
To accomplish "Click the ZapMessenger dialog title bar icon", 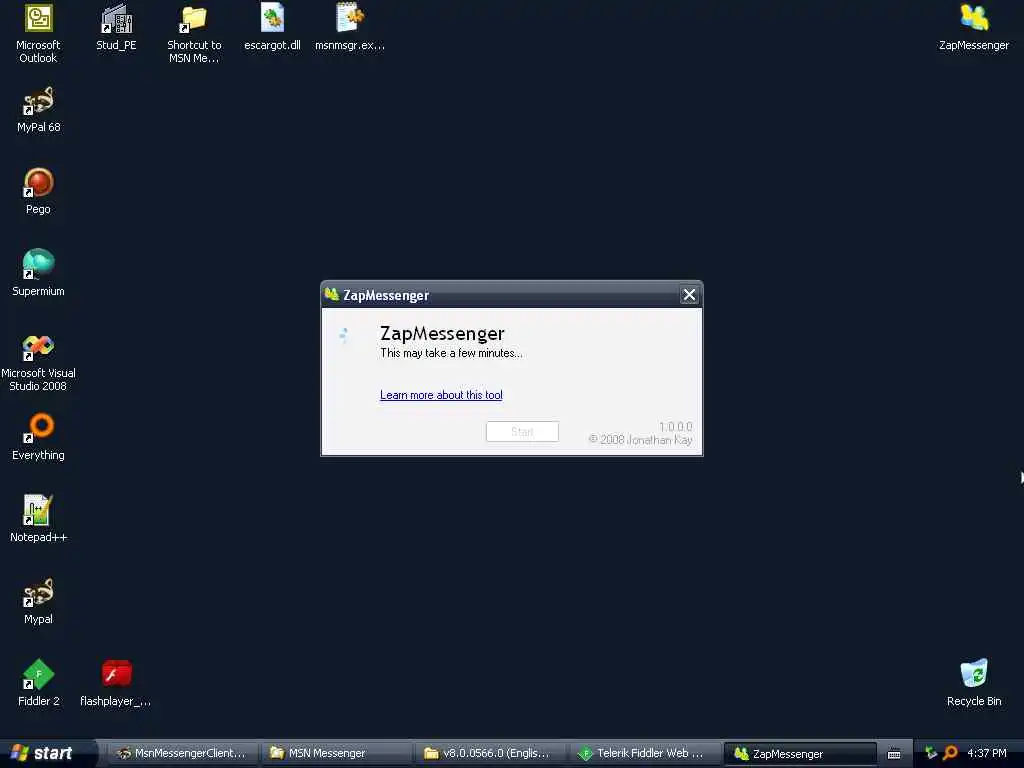I will (332, 295).
